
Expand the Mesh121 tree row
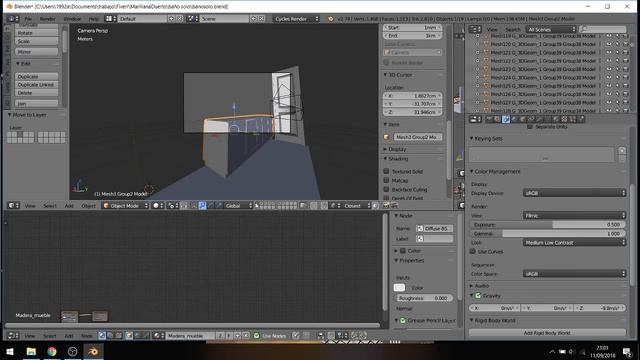[477, 53]
